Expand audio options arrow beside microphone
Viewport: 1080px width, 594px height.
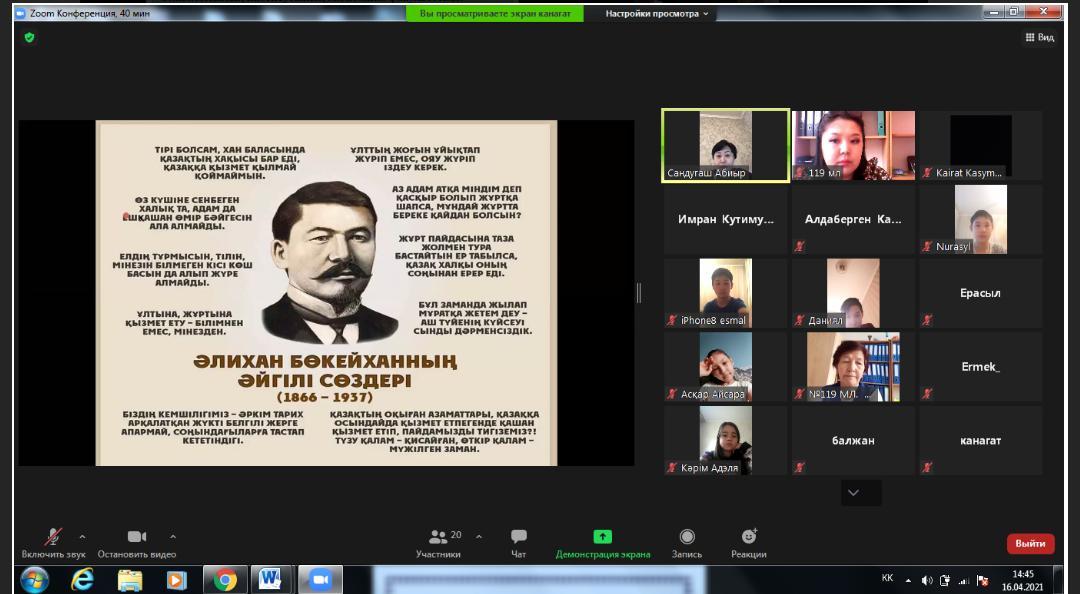(x=82, y=537)
